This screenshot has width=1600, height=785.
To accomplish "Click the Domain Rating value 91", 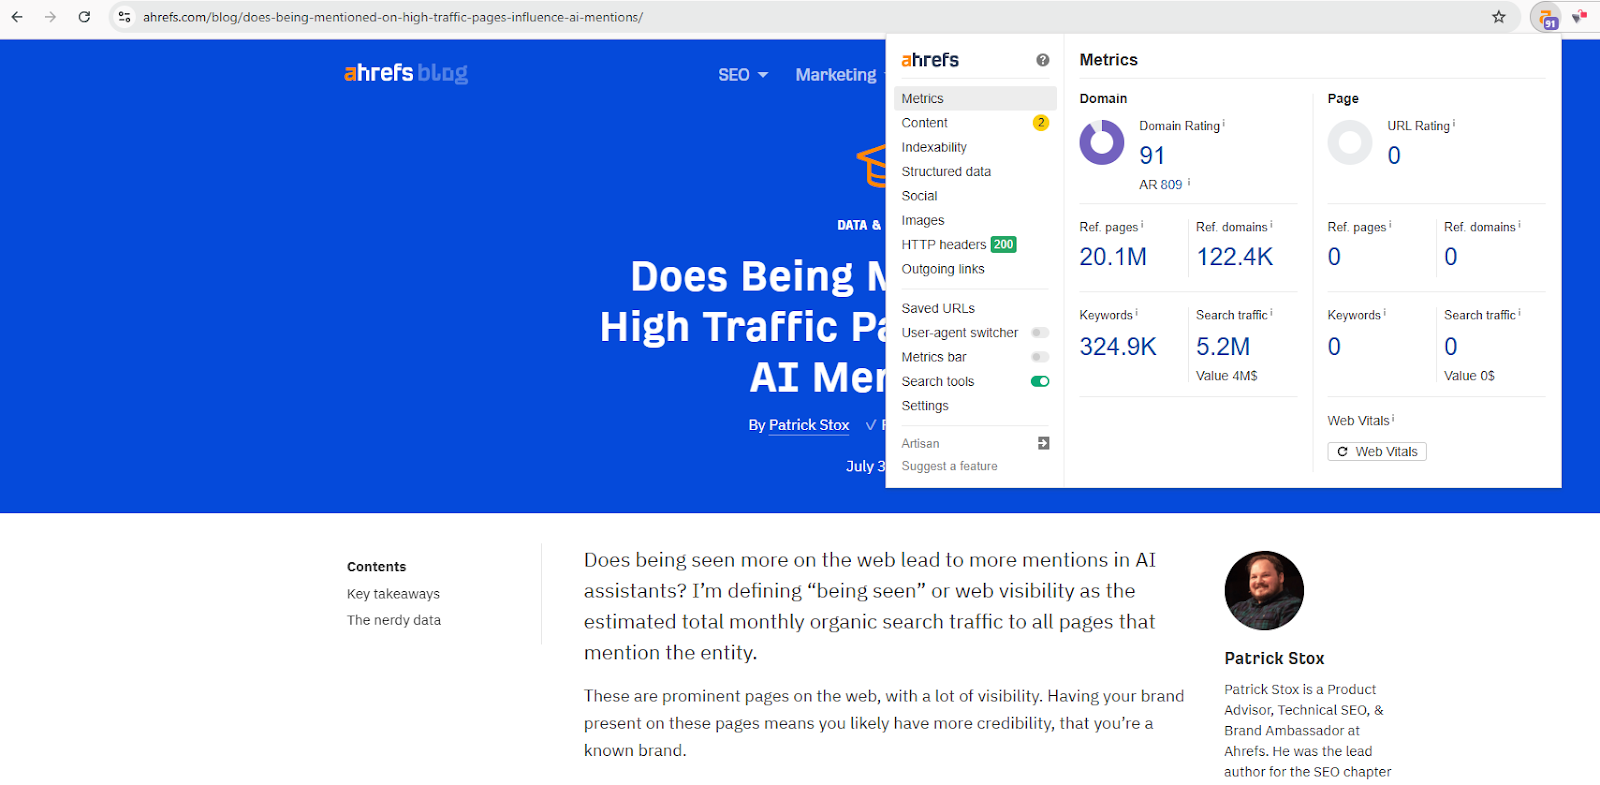I will click(x=1152, y=156).
